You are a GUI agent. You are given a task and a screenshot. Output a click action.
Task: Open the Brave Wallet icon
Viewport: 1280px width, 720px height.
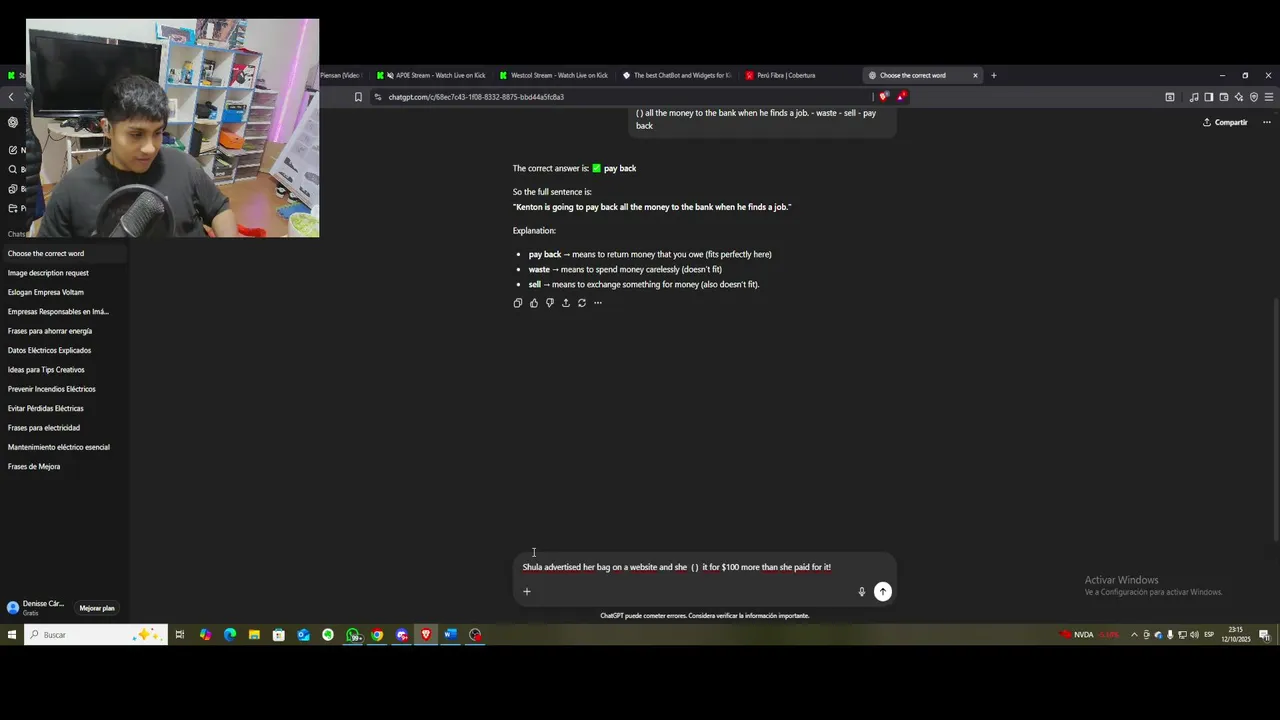coord(1223,97)
